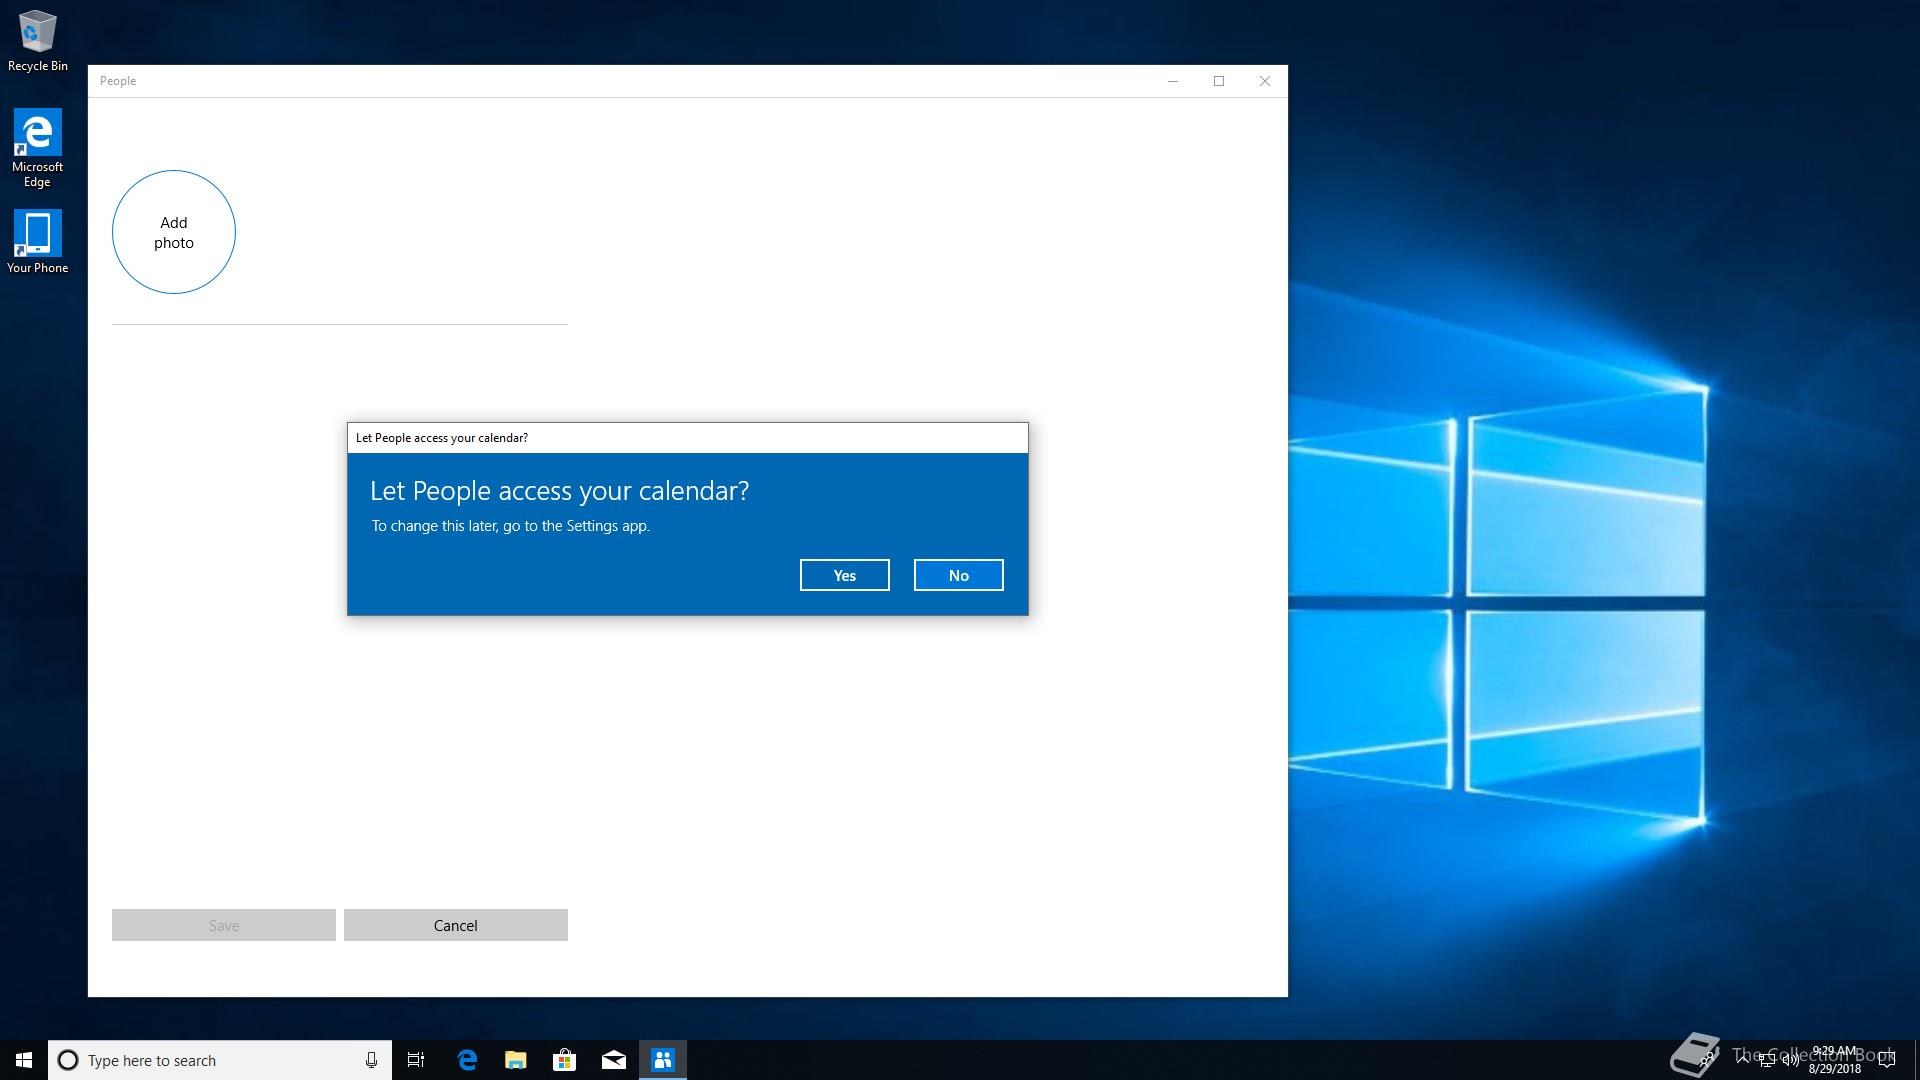Click the Windows Start button
Image resolution: width=1920 pixels, height=1080 pixels.
(x=24, y=1060)
